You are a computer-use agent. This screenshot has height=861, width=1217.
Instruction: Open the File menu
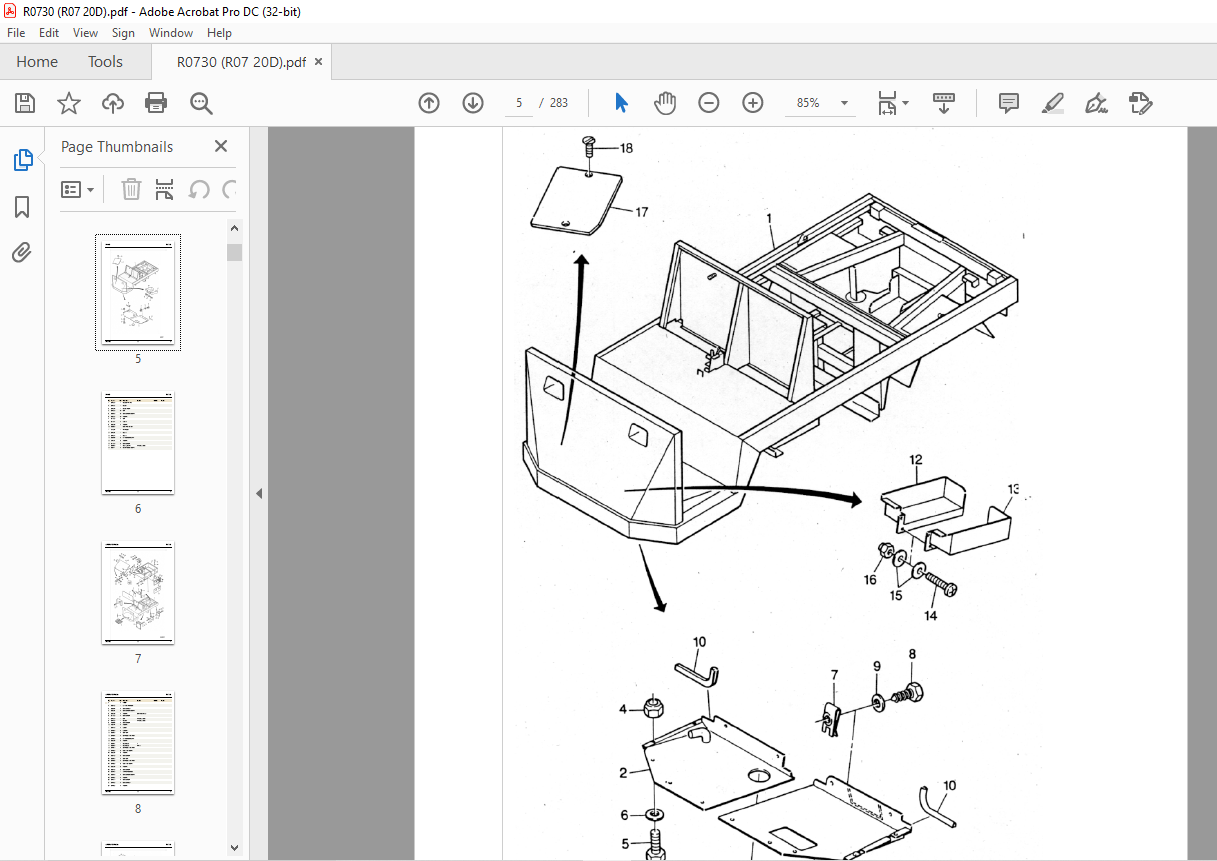click(18, 33)
